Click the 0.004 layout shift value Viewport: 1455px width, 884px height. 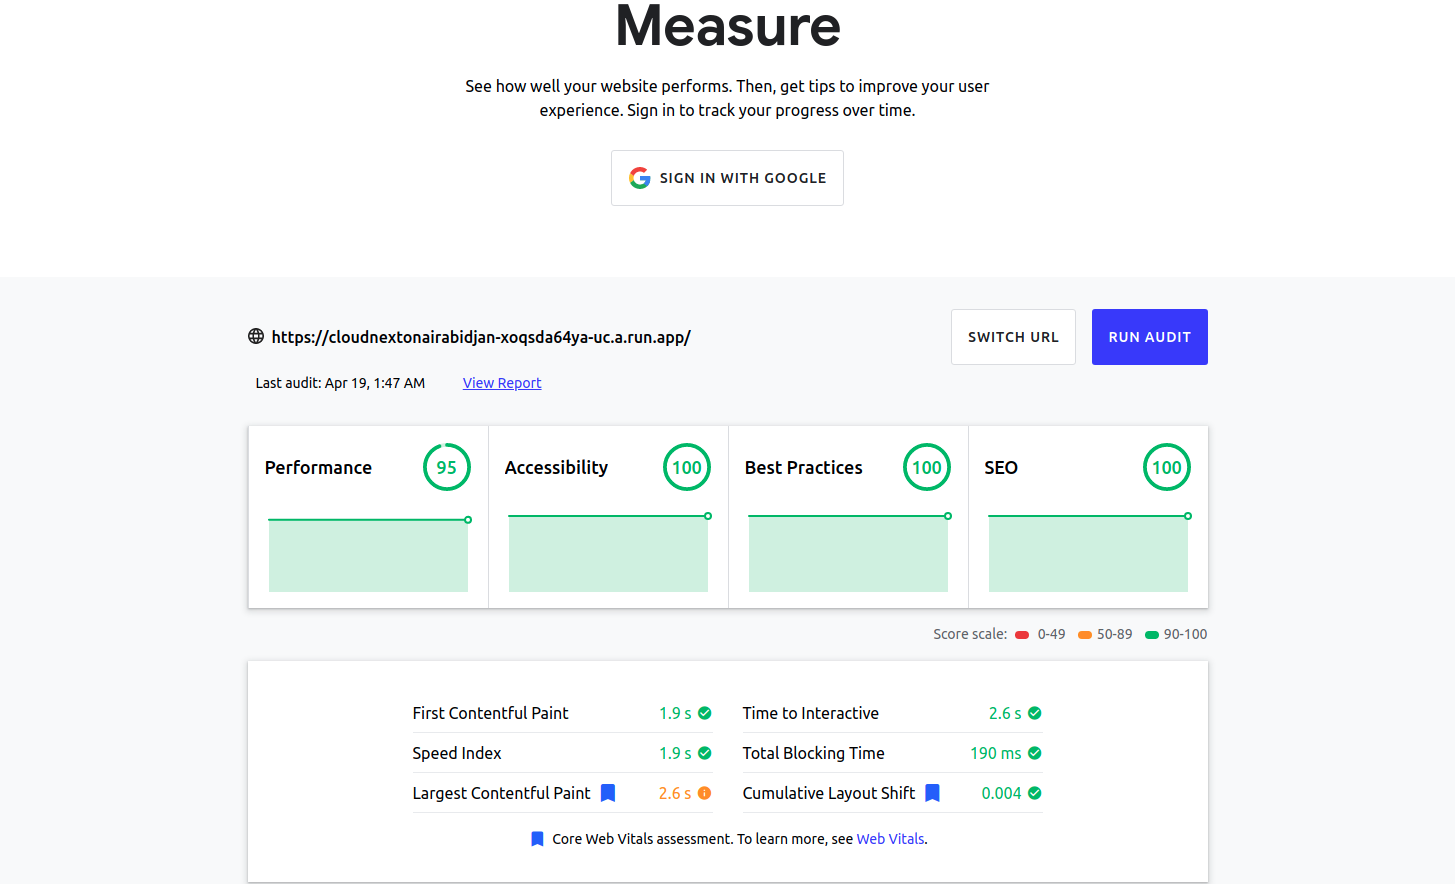pyautogui.click(x=1001, y=793)
